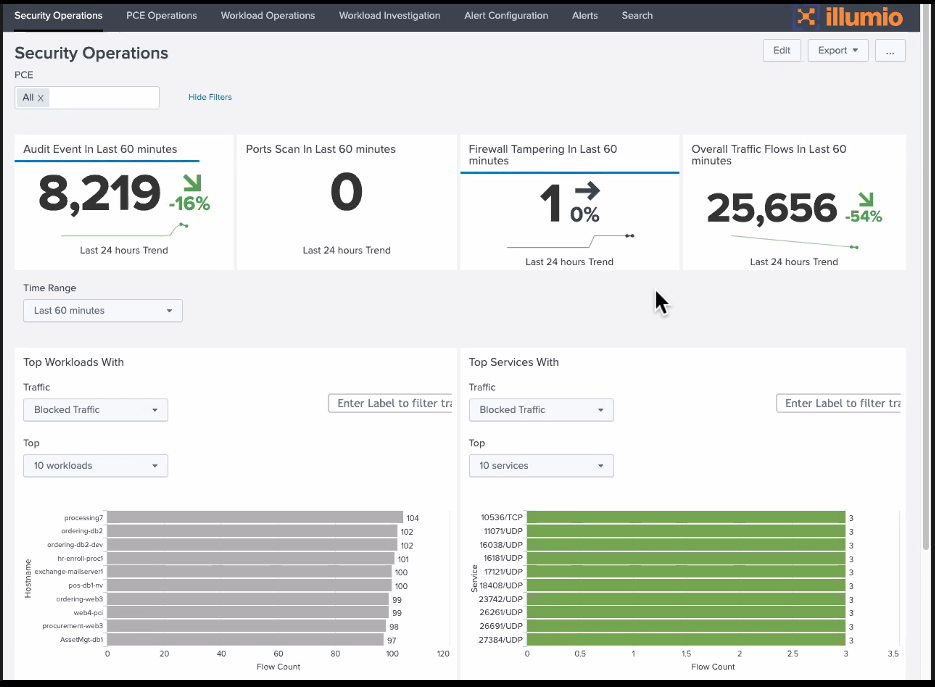Click the Hide Filters link
This screenshot has width=935, height=687.
pyautogui.click(x=210, y=98)
